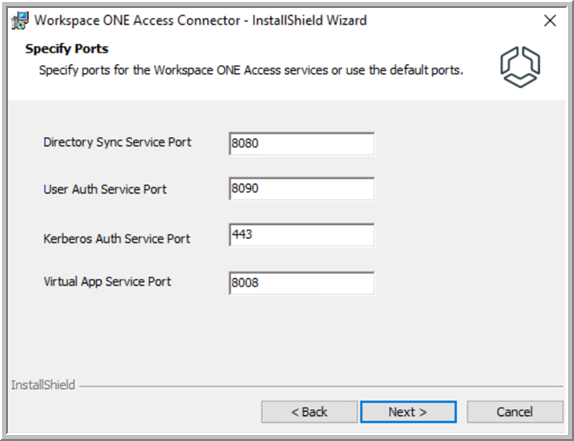Click the Virtual App Service Port label
Image resolution: width=574 pixels, height=441 pixels.
click(x=107, y=281)
